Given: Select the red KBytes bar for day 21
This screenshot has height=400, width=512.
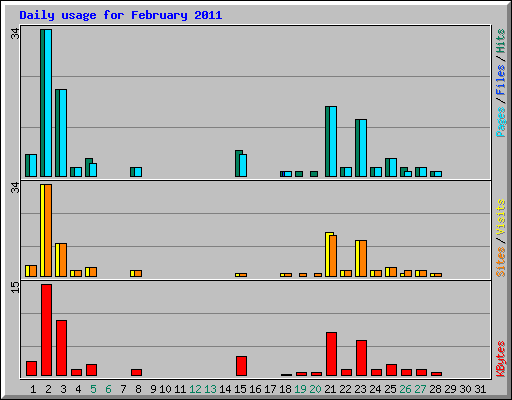Looking at the screenshot, I should [332, 354].
